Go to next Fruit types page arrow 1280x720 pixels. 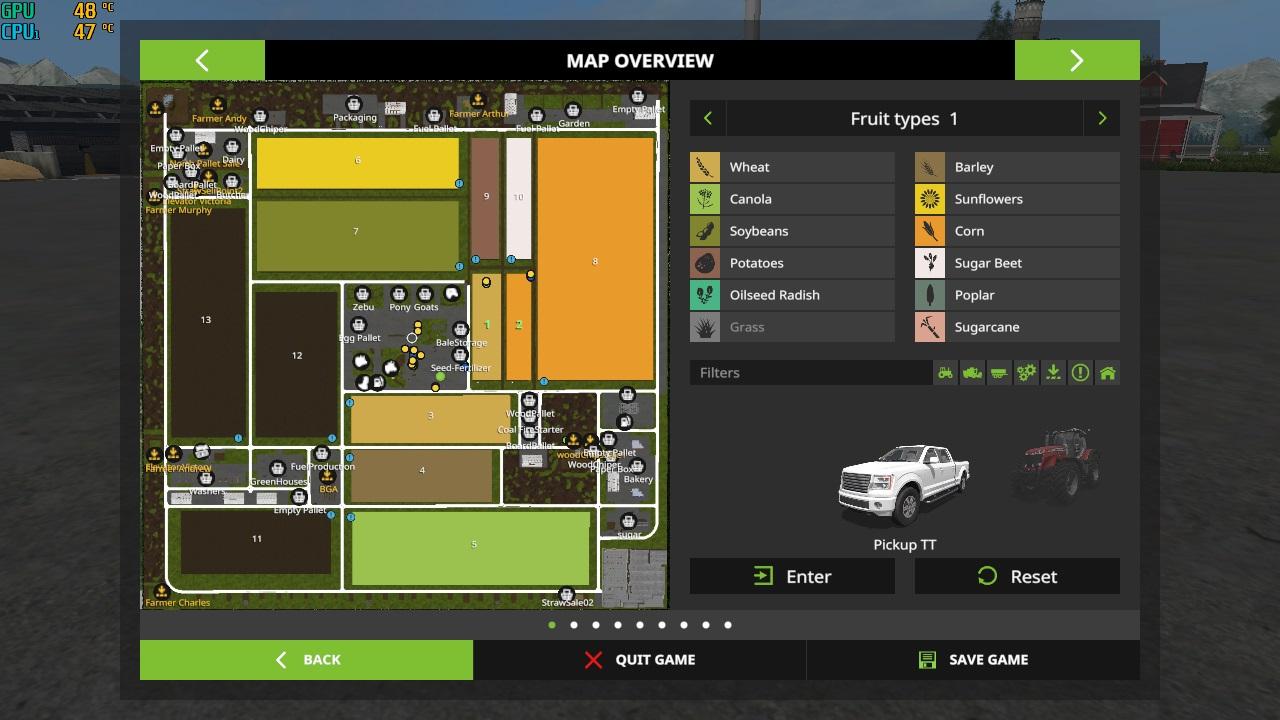pos(1102,119)
